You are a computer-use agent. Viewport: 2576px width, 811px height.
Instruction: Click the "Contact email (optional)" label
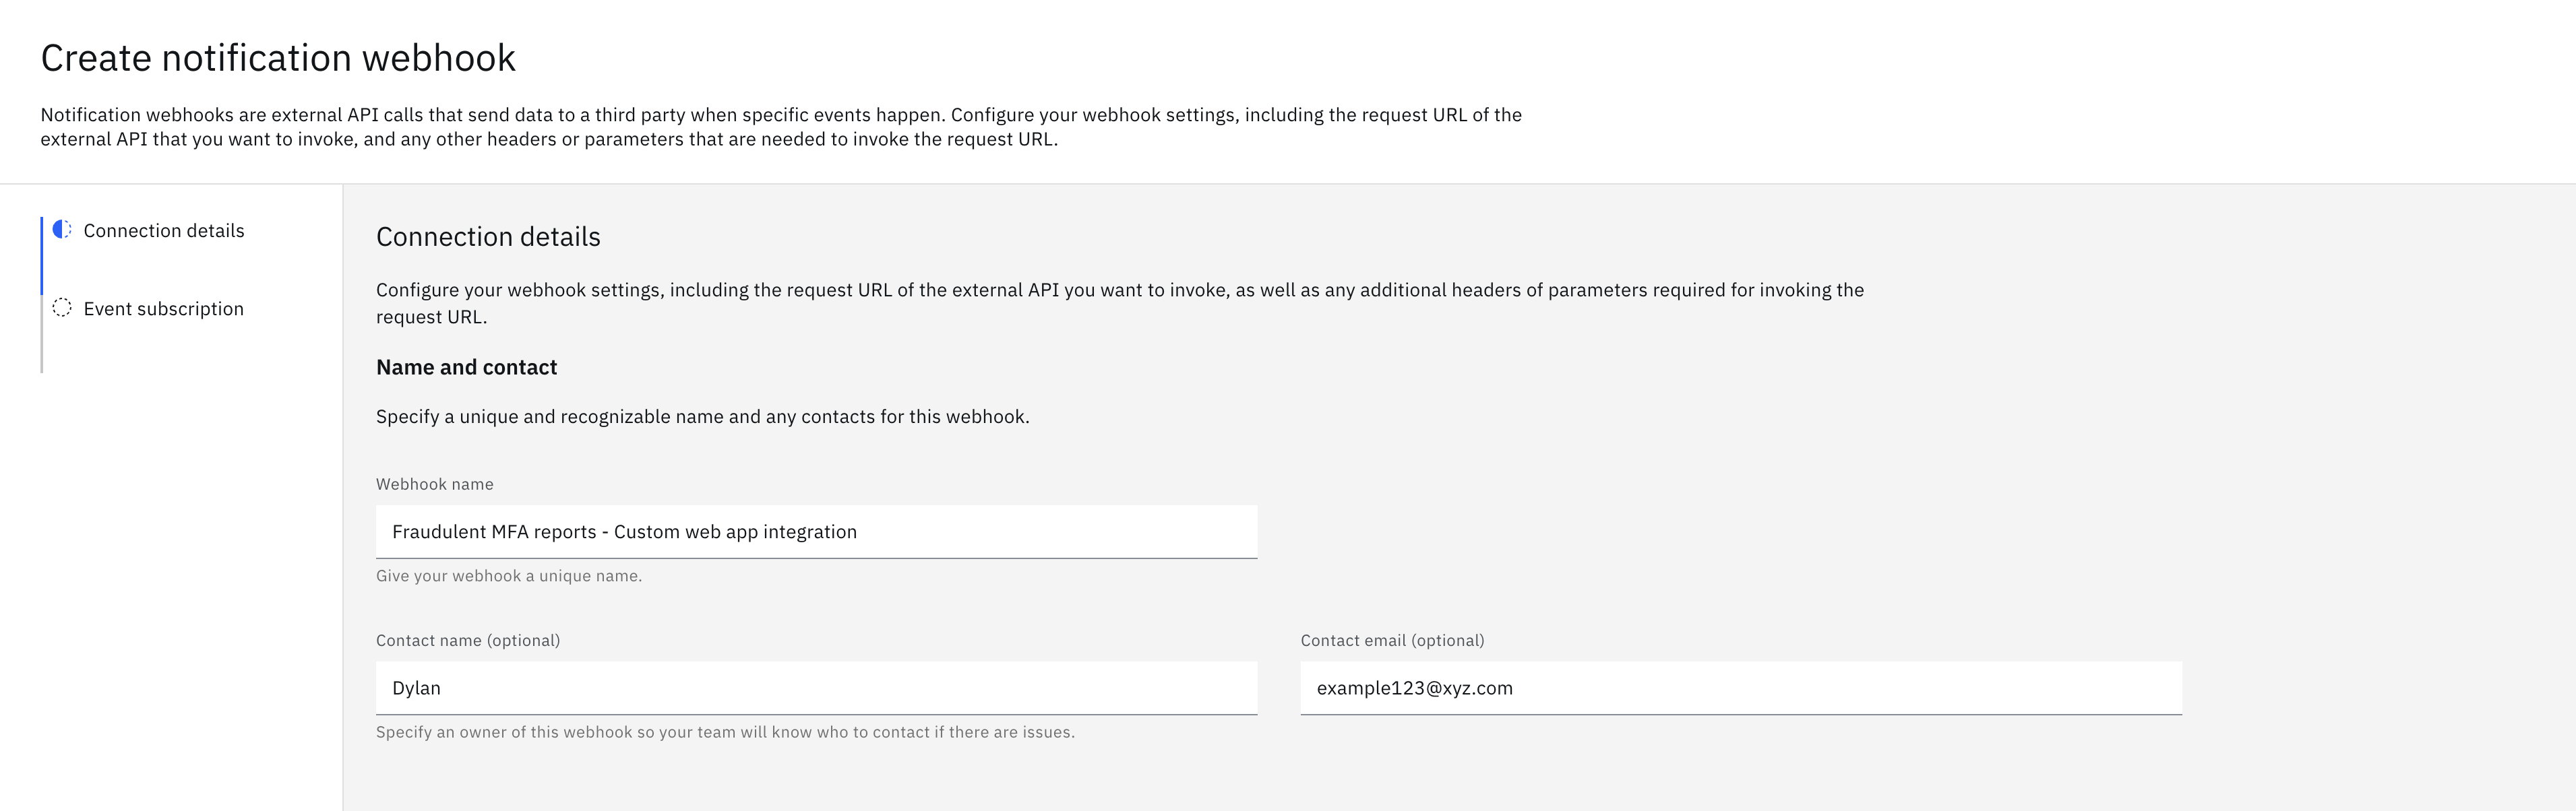[x=1392, y=640]
